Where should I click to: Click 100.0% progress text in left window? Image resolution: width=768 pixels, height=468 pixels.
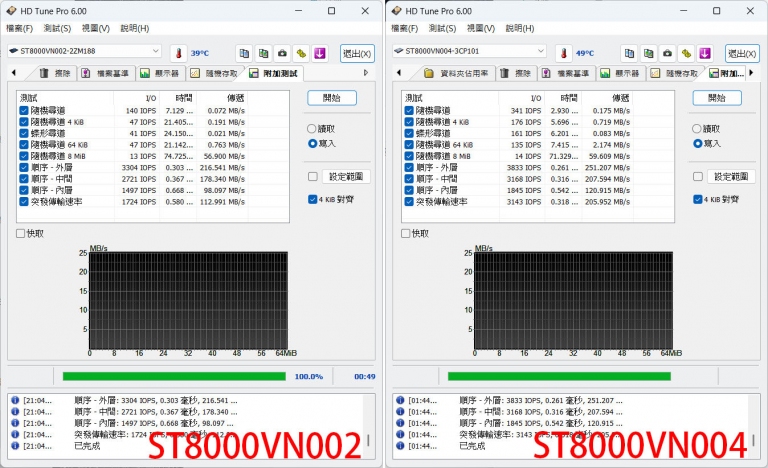click(309, 376)
